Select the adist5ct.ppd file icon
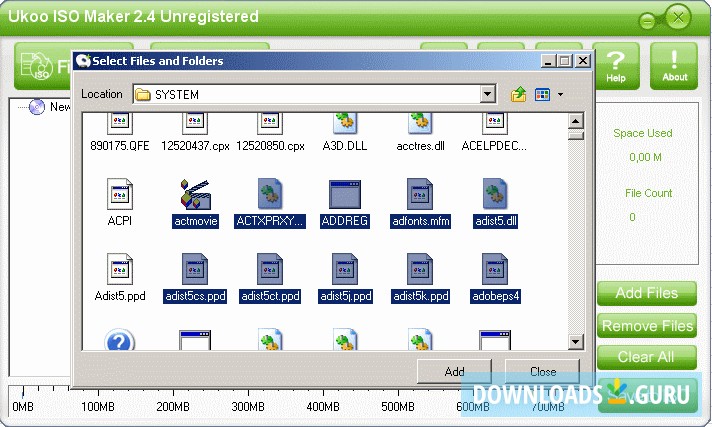 point(270,269)
